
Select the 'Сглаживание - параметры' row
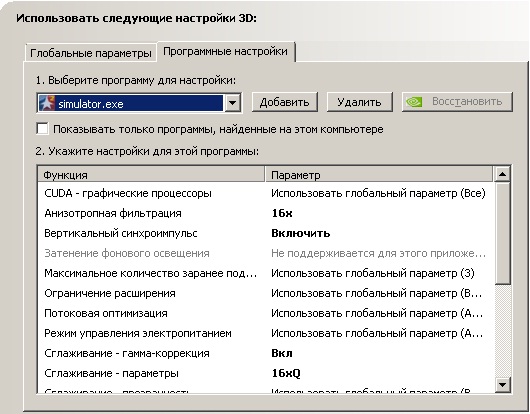(x=265, y=373)
